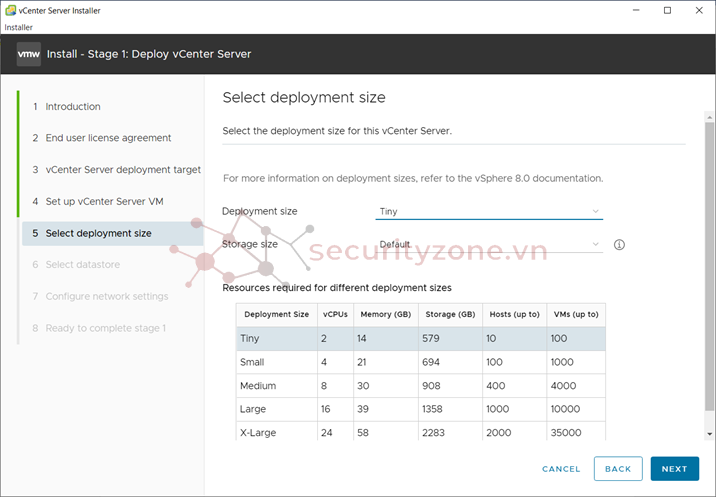Click hosts value 400 for Medium
716x497 pixels.
[x=495, y=386]
